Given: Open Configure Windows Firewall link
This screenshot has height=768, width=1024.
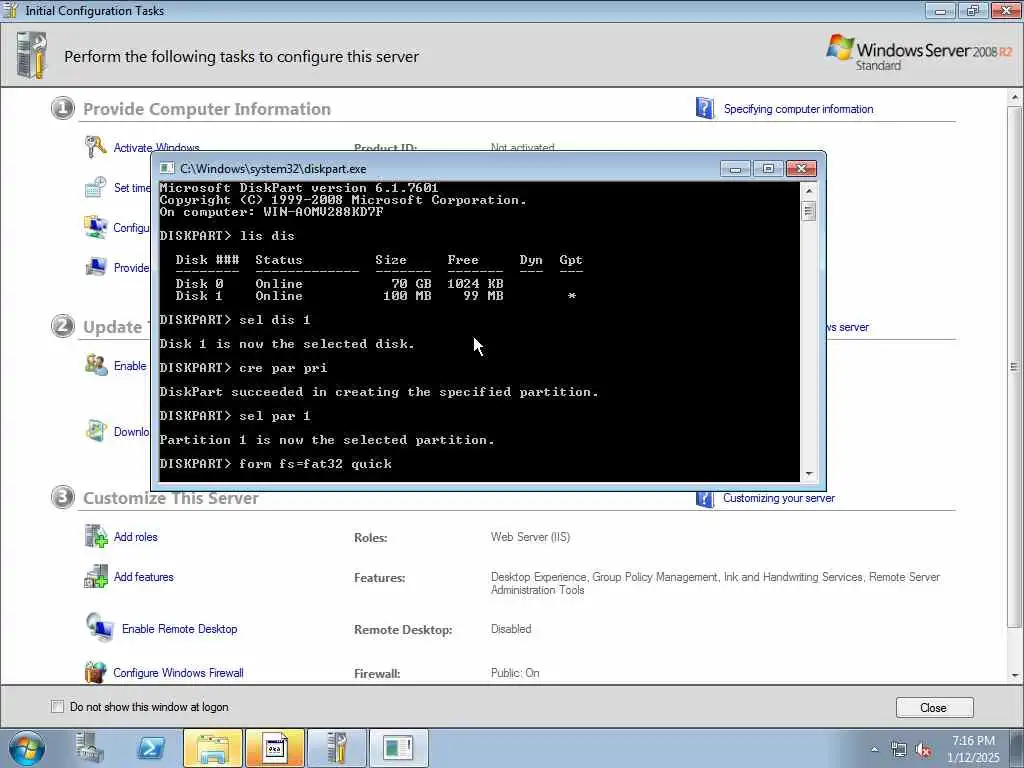Looking at the screenshot, I should 178,673.
